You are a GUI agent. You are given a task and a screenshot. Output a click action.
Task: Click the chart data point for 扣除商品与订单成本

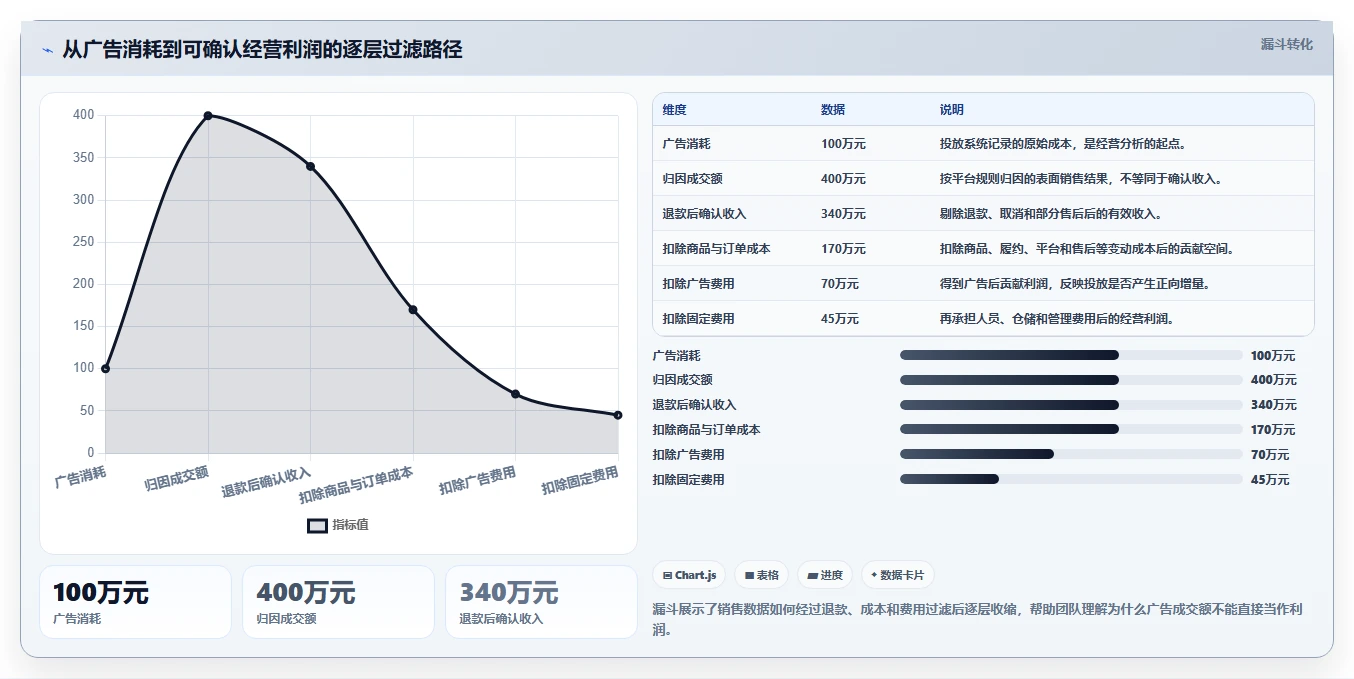413,310
